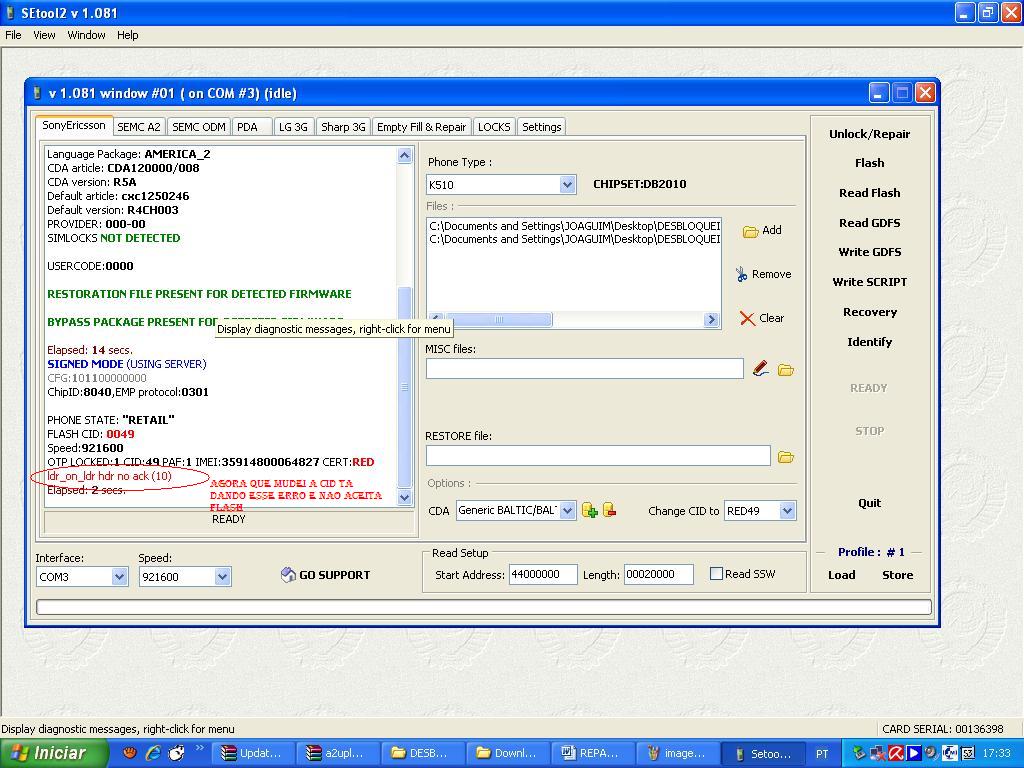The width and height of the screenshot is (1024, 768).
Task: Open the Window menu
Action: pyautogui.click(x=86, y=35)
